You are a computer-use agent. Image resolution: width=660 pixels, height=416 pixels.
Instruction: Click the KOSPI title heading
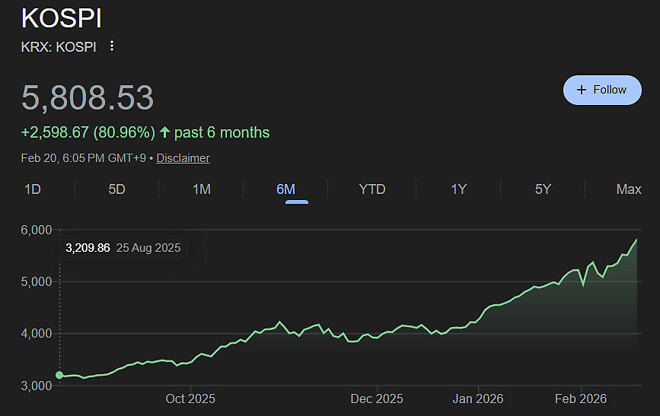(x=61, y=18)
